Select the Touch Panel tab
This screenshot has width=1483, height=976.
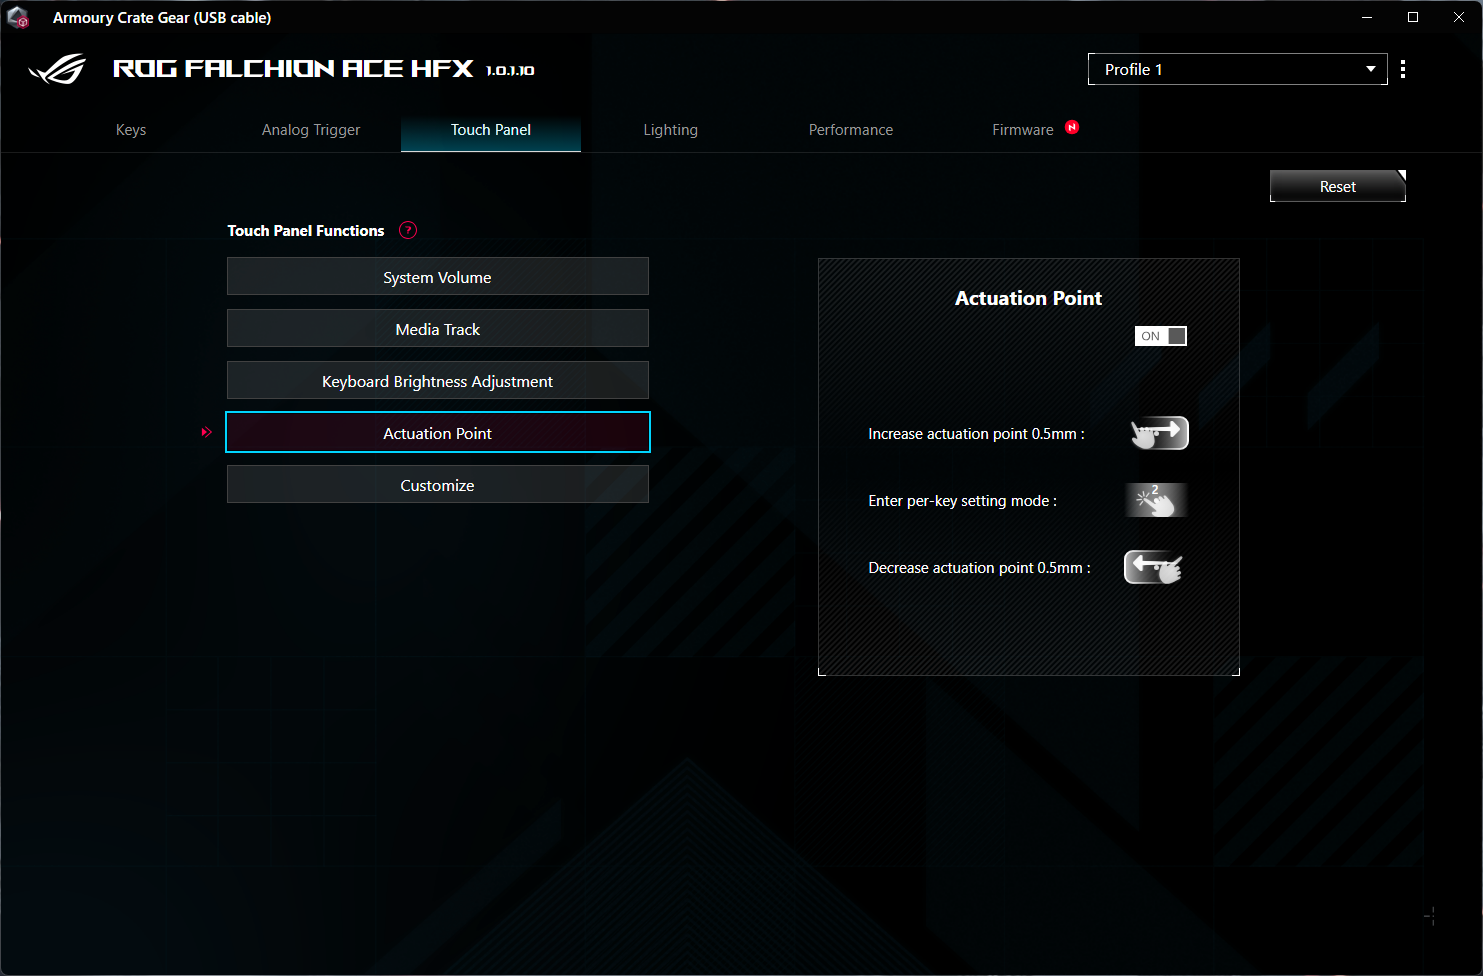coord(491,130)
